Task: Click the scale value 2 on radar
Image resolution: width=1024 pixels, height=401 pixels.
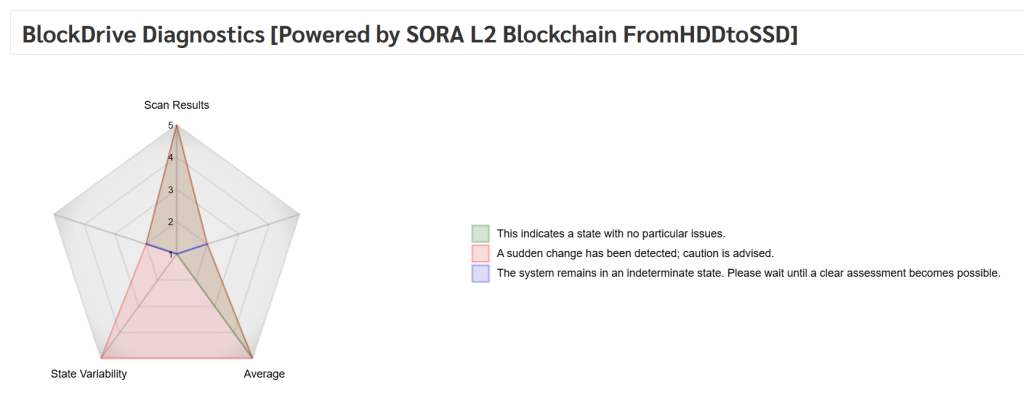Action: (x=170, y=222)
